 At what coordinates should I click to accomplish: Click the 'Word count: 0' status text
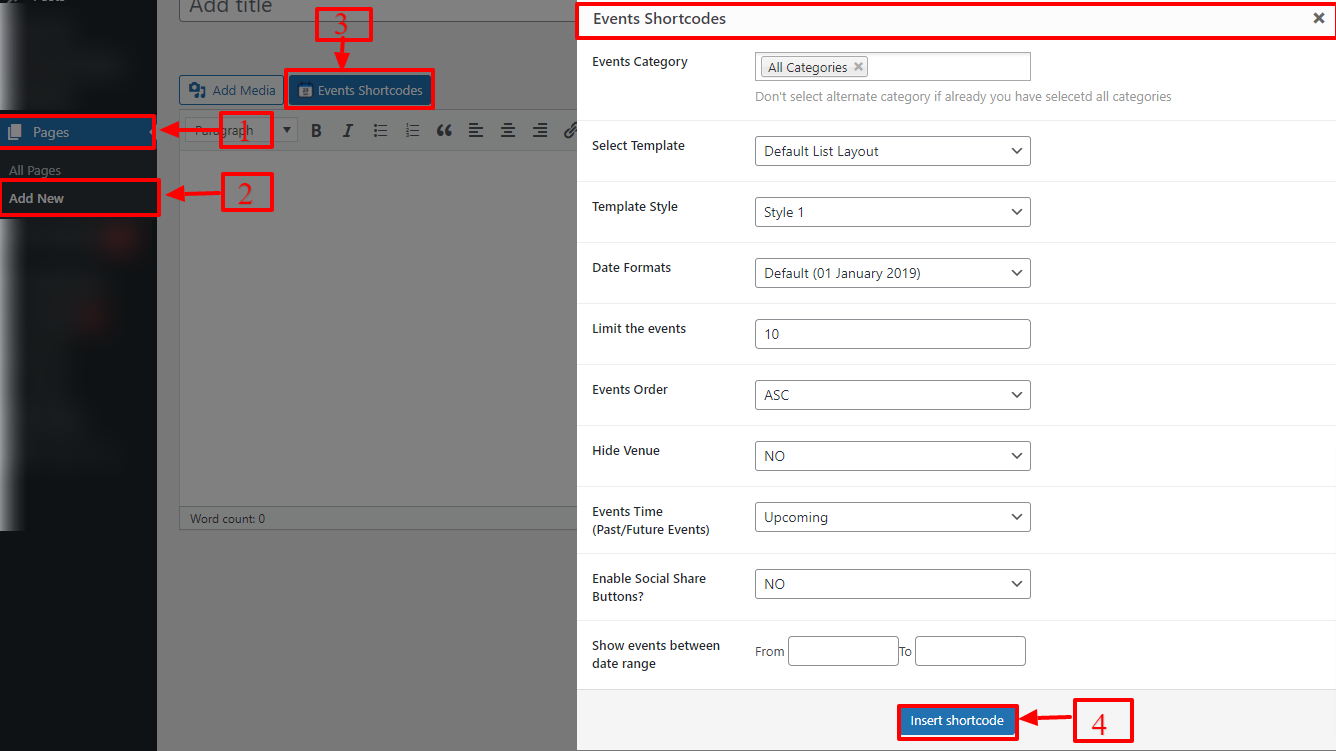(228, 519)
